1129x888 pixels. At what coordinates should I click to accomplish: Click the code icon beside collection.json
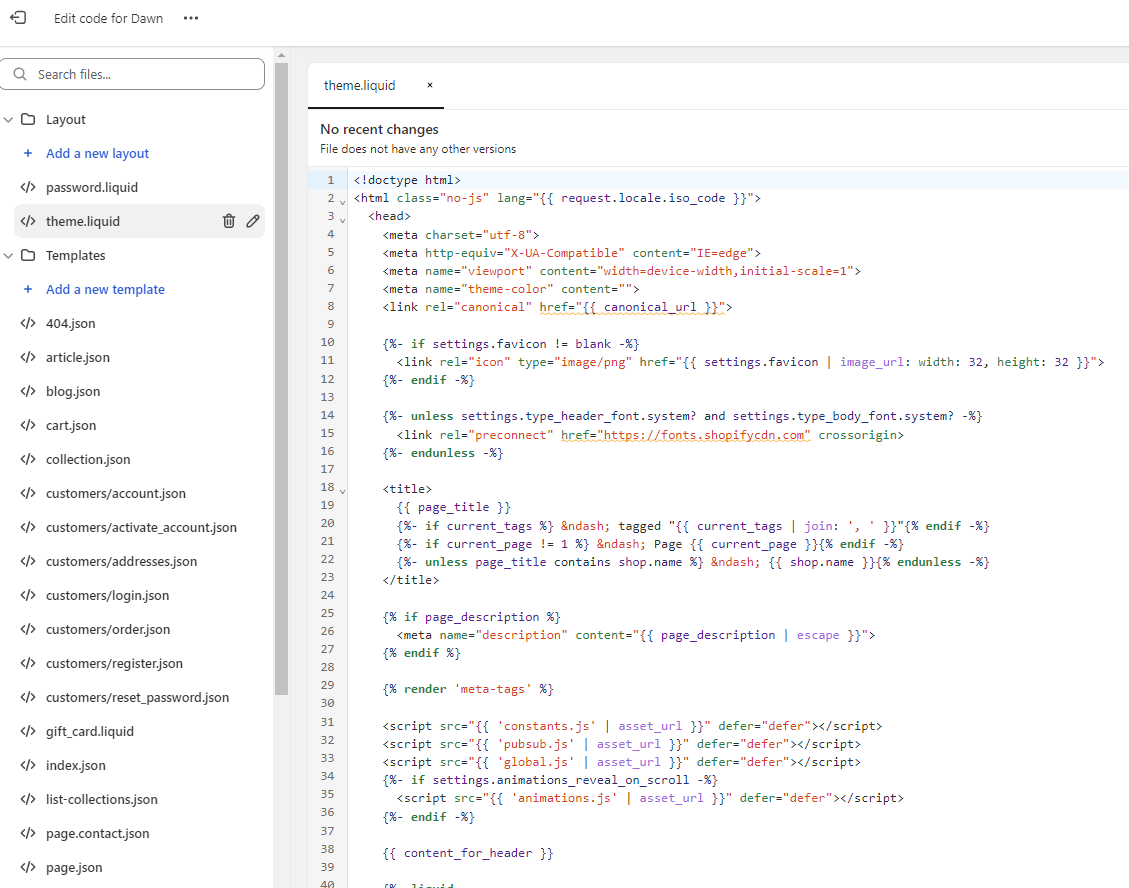28,459
